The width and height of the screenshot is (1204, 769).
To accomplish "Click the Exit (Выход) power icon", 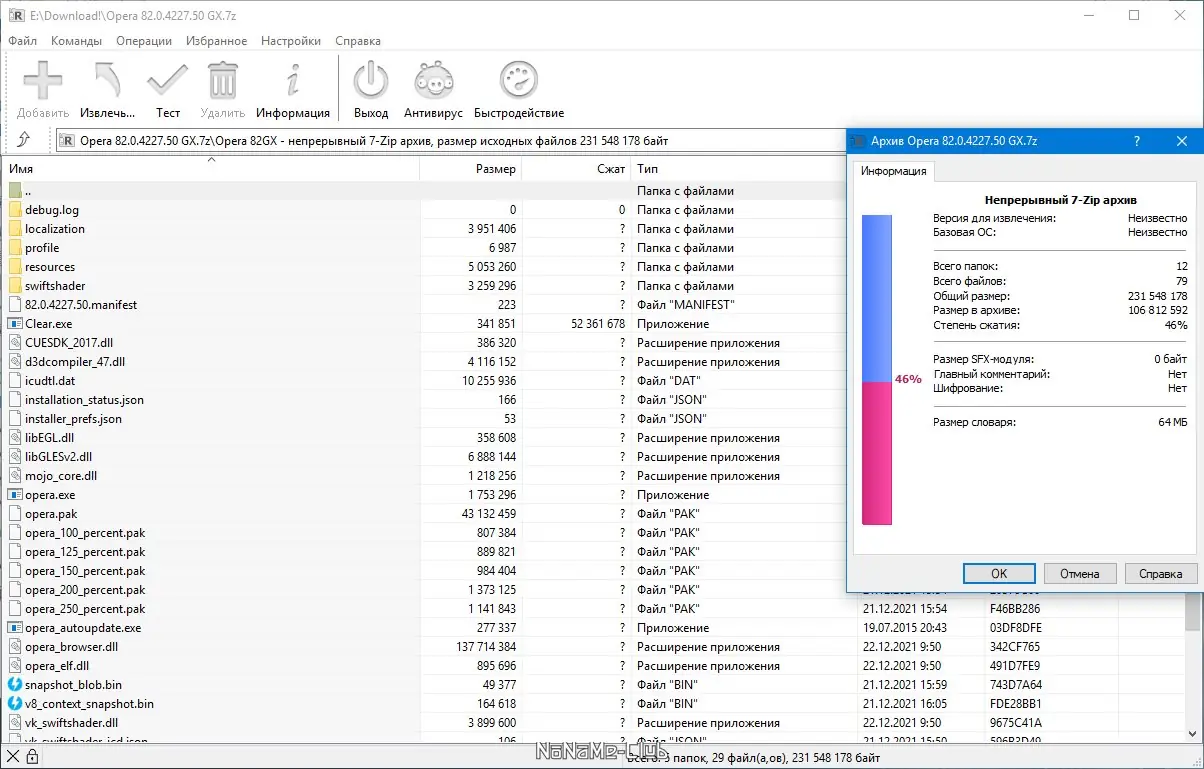I will [371, 80].
